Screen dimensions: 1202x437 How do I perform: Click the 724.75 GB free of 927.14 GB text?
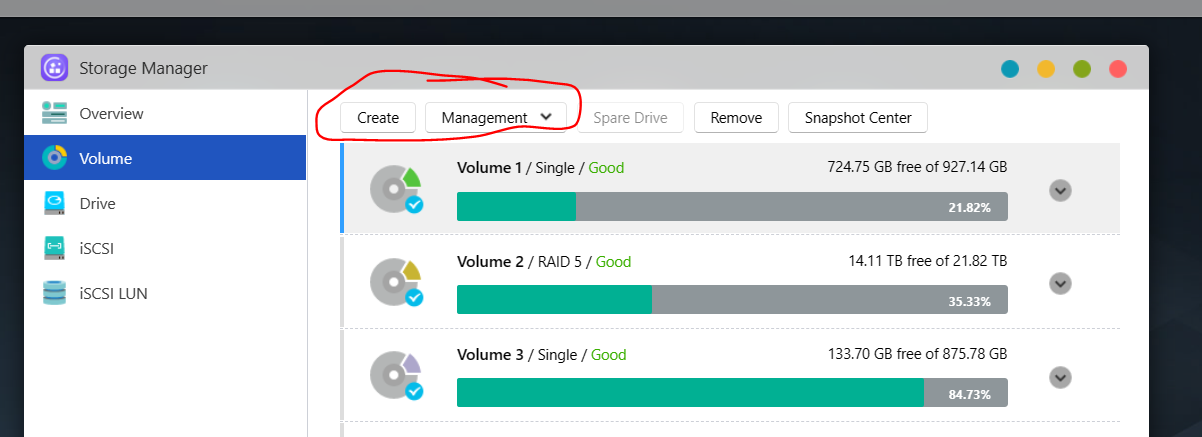point(917,167)
